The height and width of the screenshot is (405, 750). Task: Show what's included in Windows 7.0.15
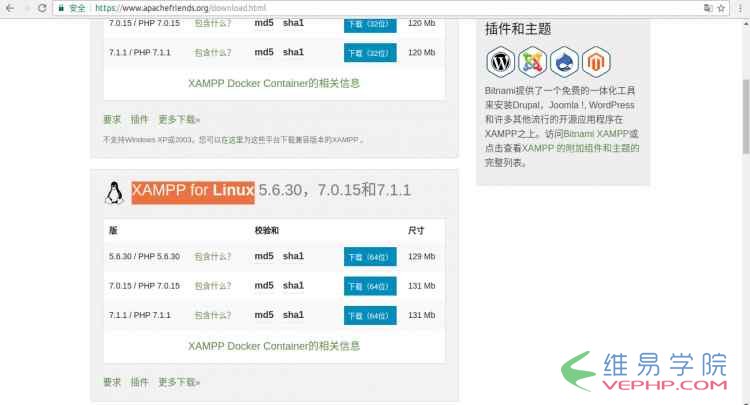click(213, 23)
